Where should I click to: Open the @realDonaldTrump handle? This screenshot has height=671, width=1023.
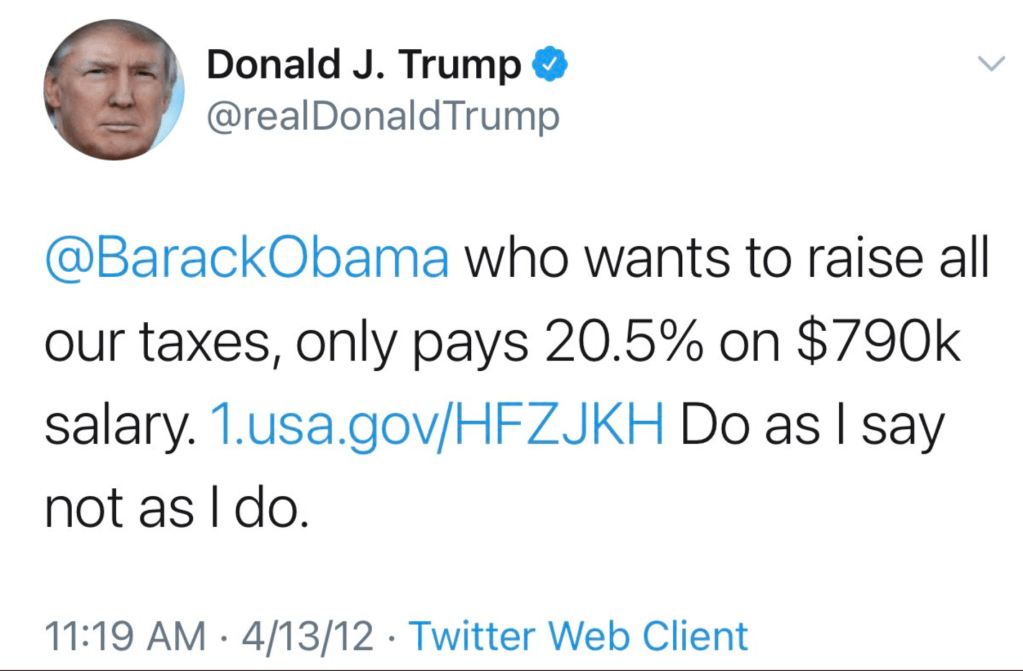click(382, 117)
